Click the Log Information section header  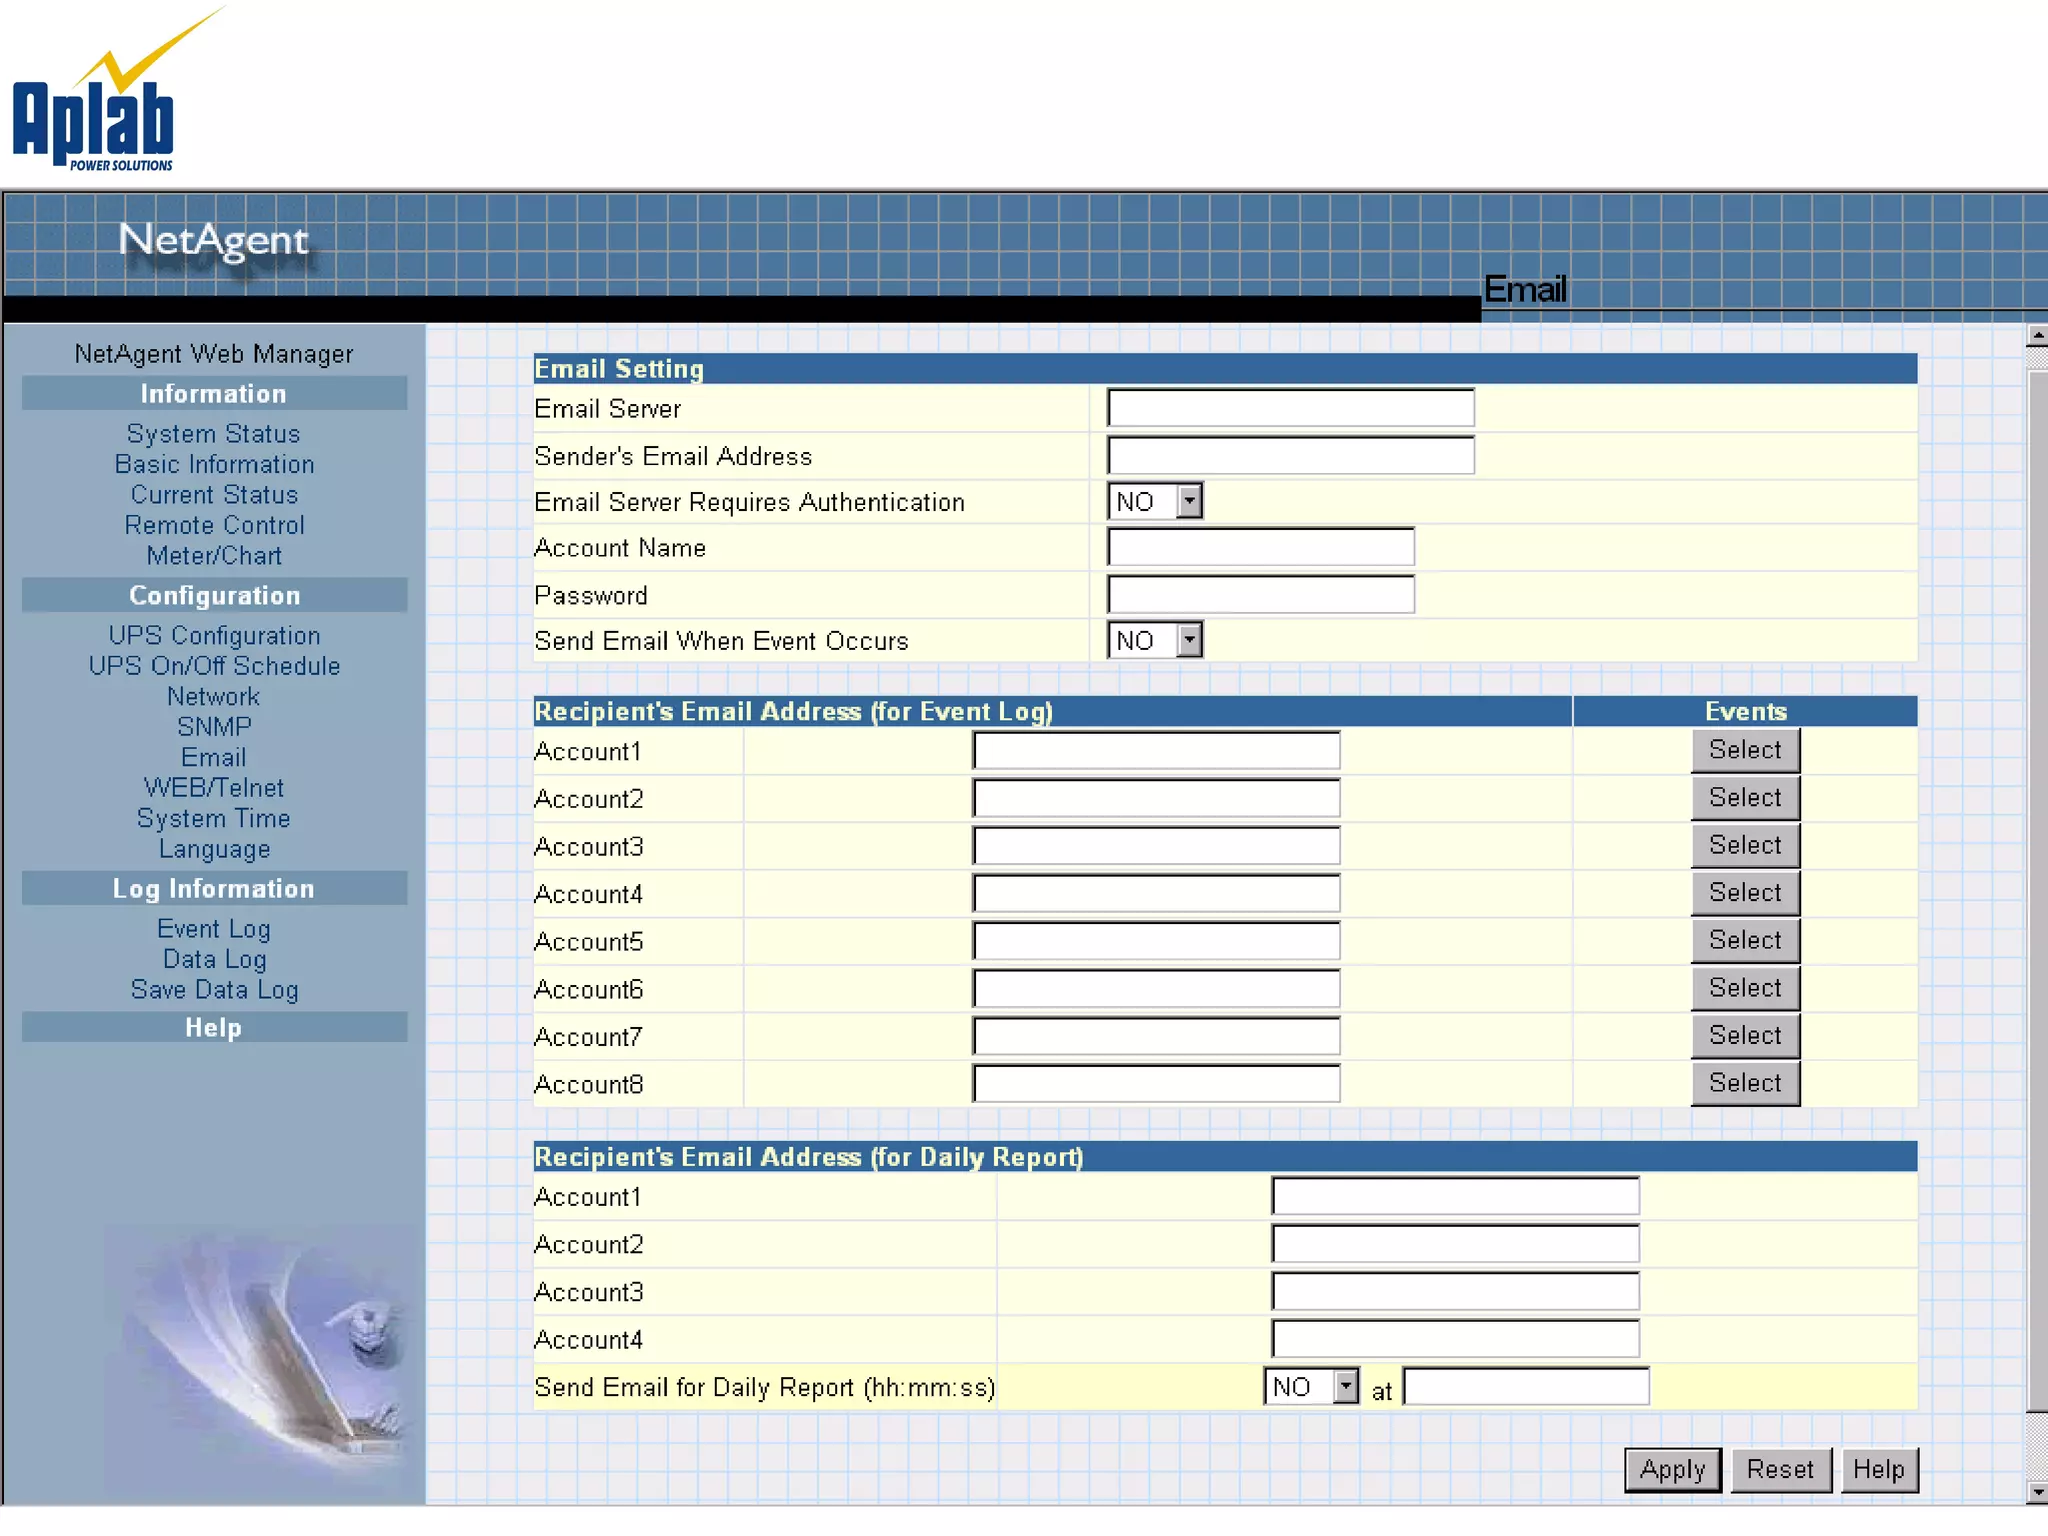(214, 889)
